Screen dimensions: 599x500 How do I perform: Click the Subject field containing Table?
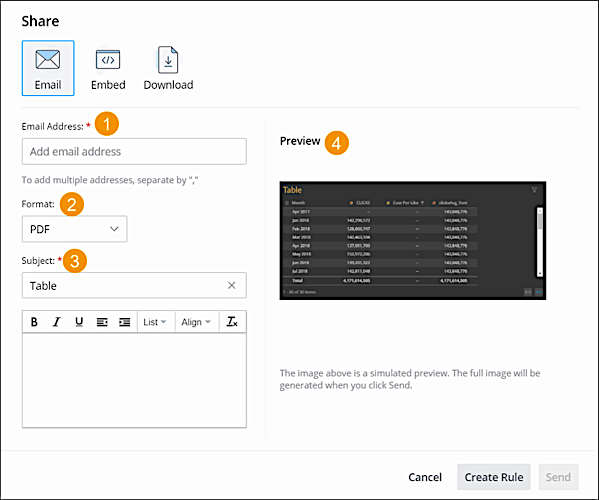point(134,285)
